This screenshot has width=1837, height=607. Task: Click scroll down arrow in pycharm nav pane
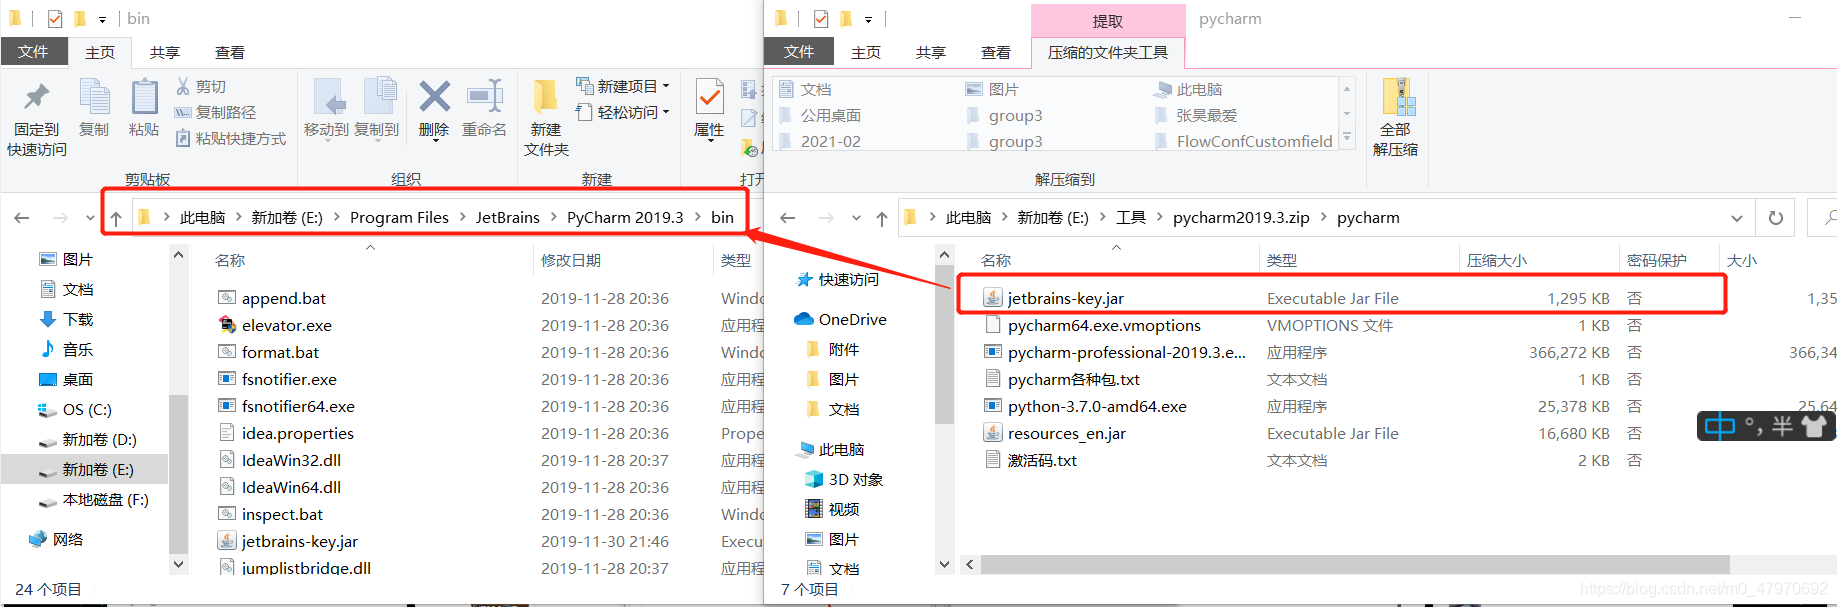point(944,565)
